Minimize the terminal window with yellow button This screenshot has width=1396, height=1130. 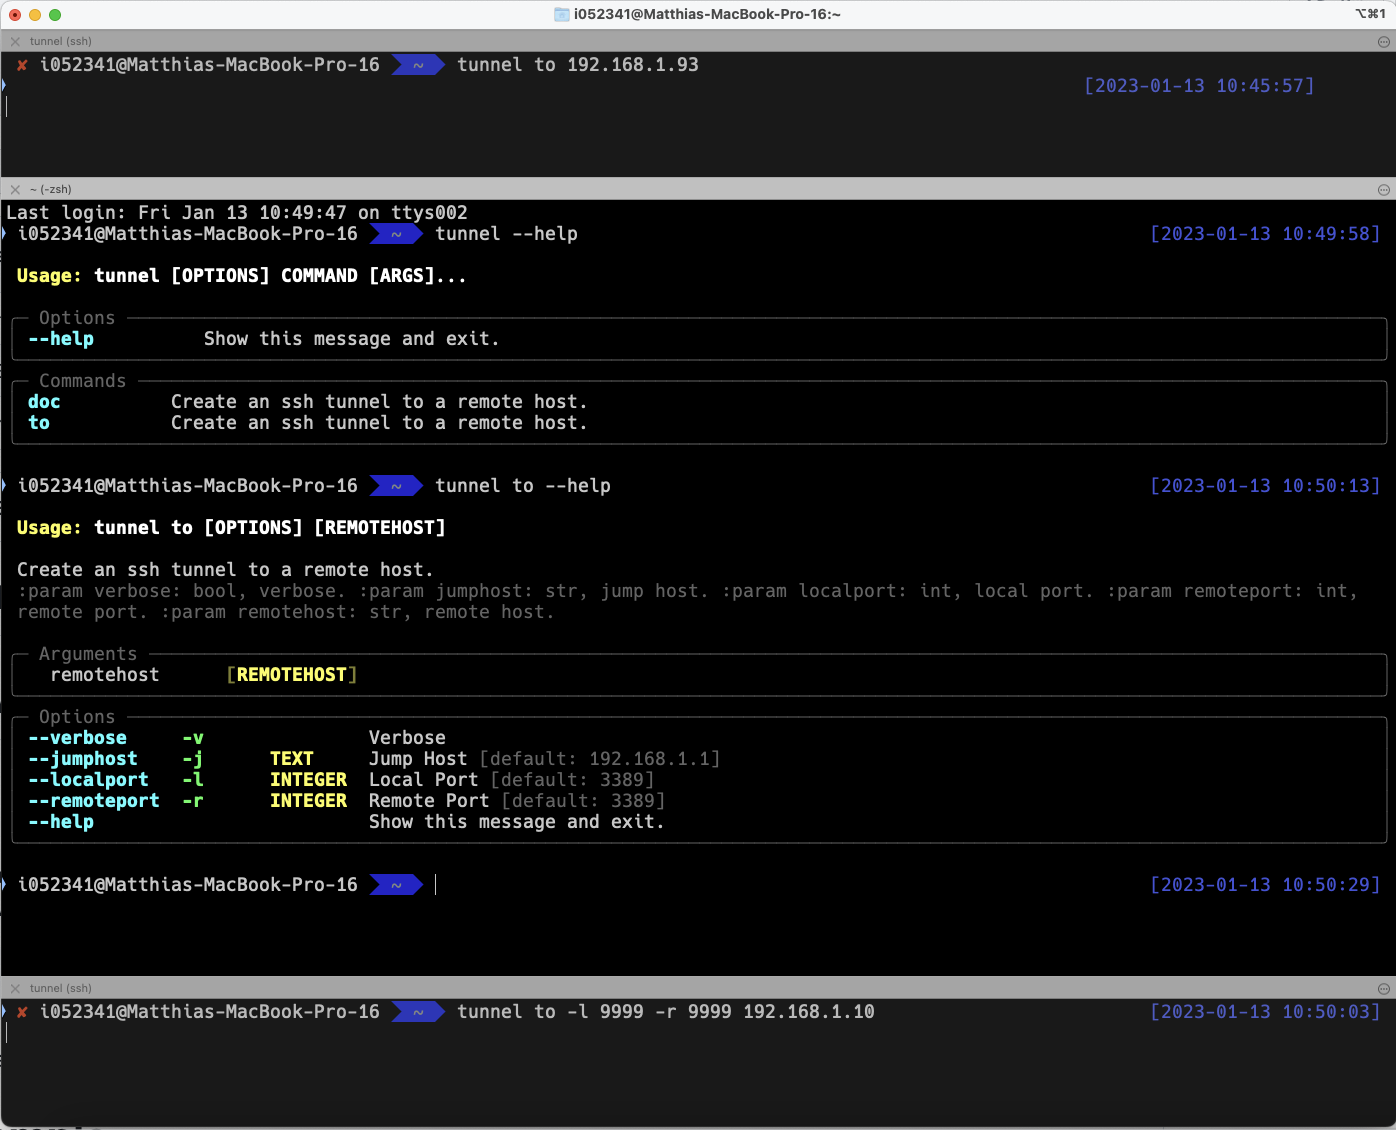pos(35,15)
